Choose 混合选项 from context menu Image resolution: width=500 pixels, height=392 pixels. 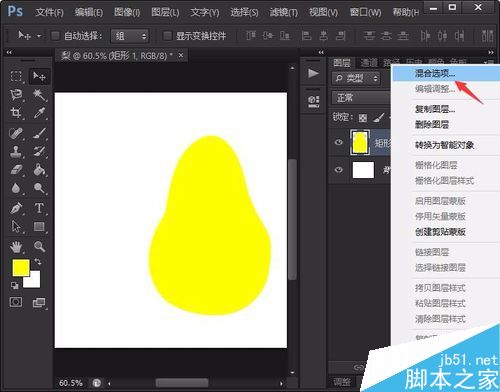coord(445,73)
